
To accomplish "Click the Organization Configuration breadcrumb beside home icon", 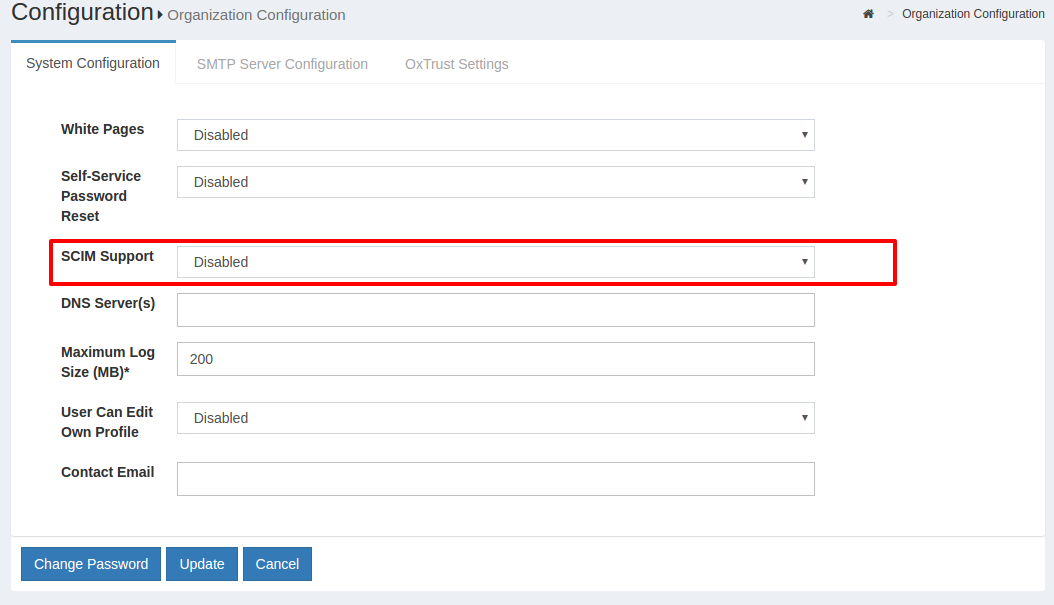I will [972, 14].
